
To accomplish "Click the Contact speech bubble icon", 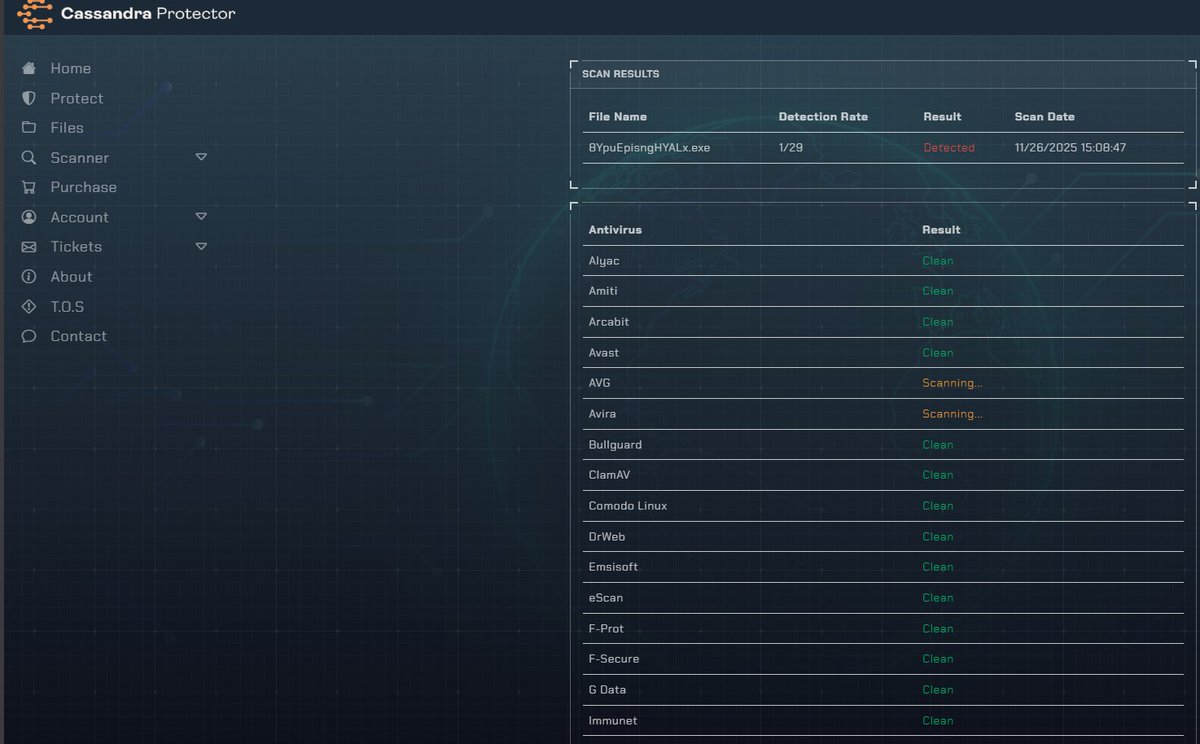I will [x=29, y=336].
